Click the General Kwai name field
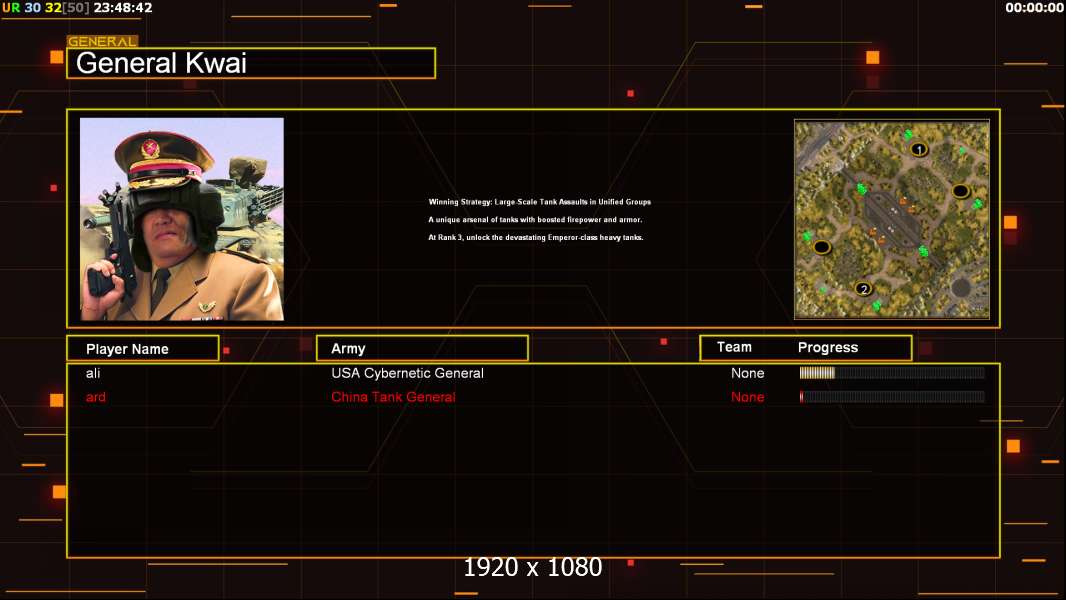Screen dimensions: 1066x600 (x=251, y=63)
